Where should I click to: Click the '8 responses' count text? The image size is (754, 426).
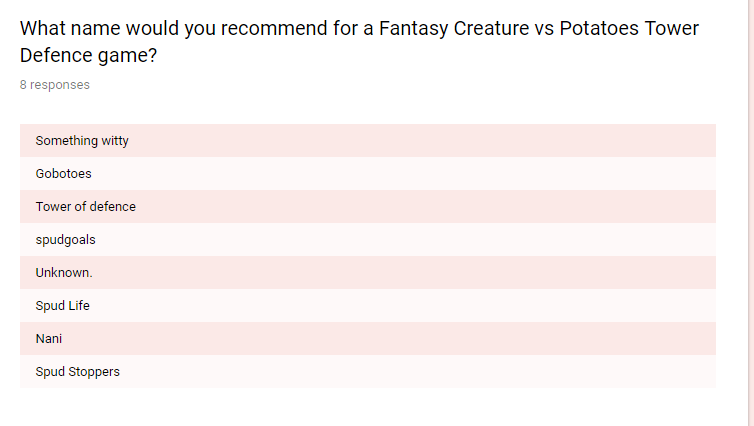coord(55,85)
